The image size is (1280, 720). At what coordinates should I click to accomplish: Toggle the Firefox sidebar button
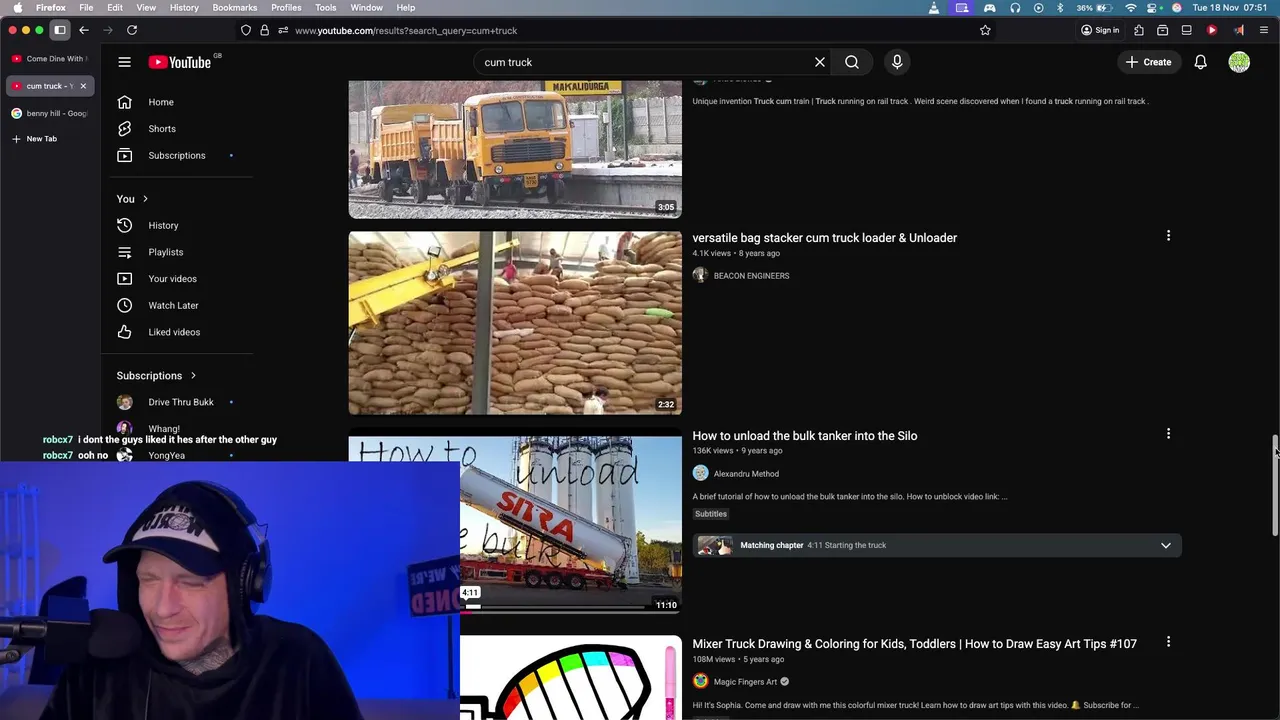[60, 30]
